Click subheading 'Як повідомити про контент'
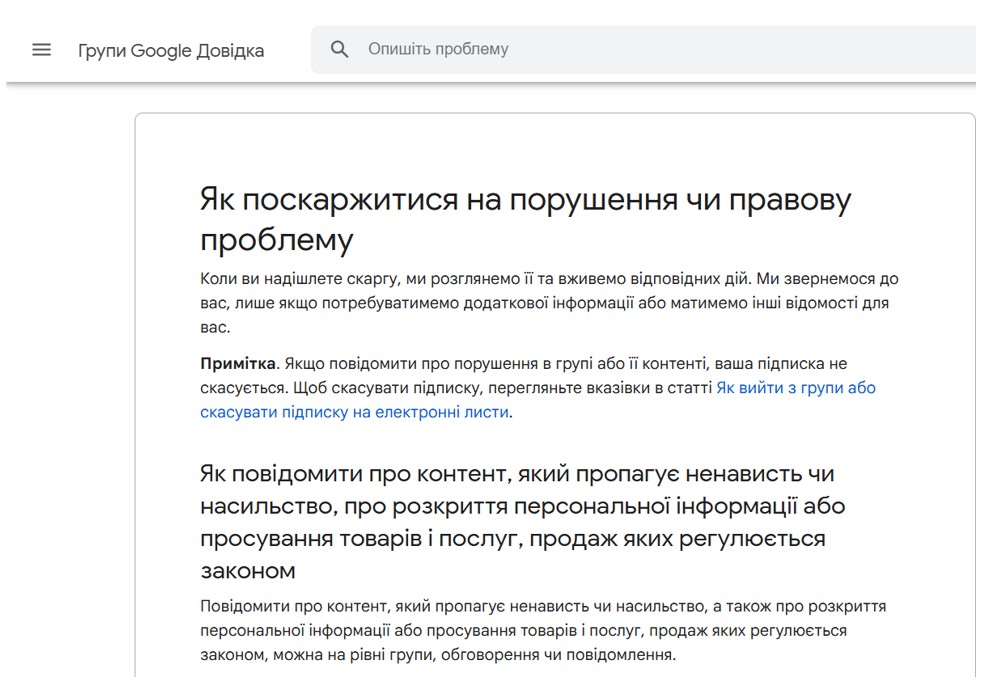The height and width of the screenshot is (682, 1005). pyautogui.click(x=516, y=473)
